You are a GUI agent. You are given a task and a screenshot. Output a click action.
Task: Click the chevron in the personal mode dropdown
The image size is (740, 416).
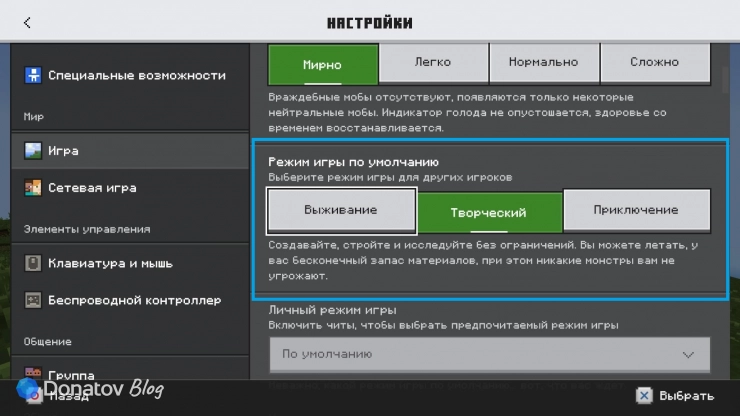pyautogui.click(x=688, y=354)
